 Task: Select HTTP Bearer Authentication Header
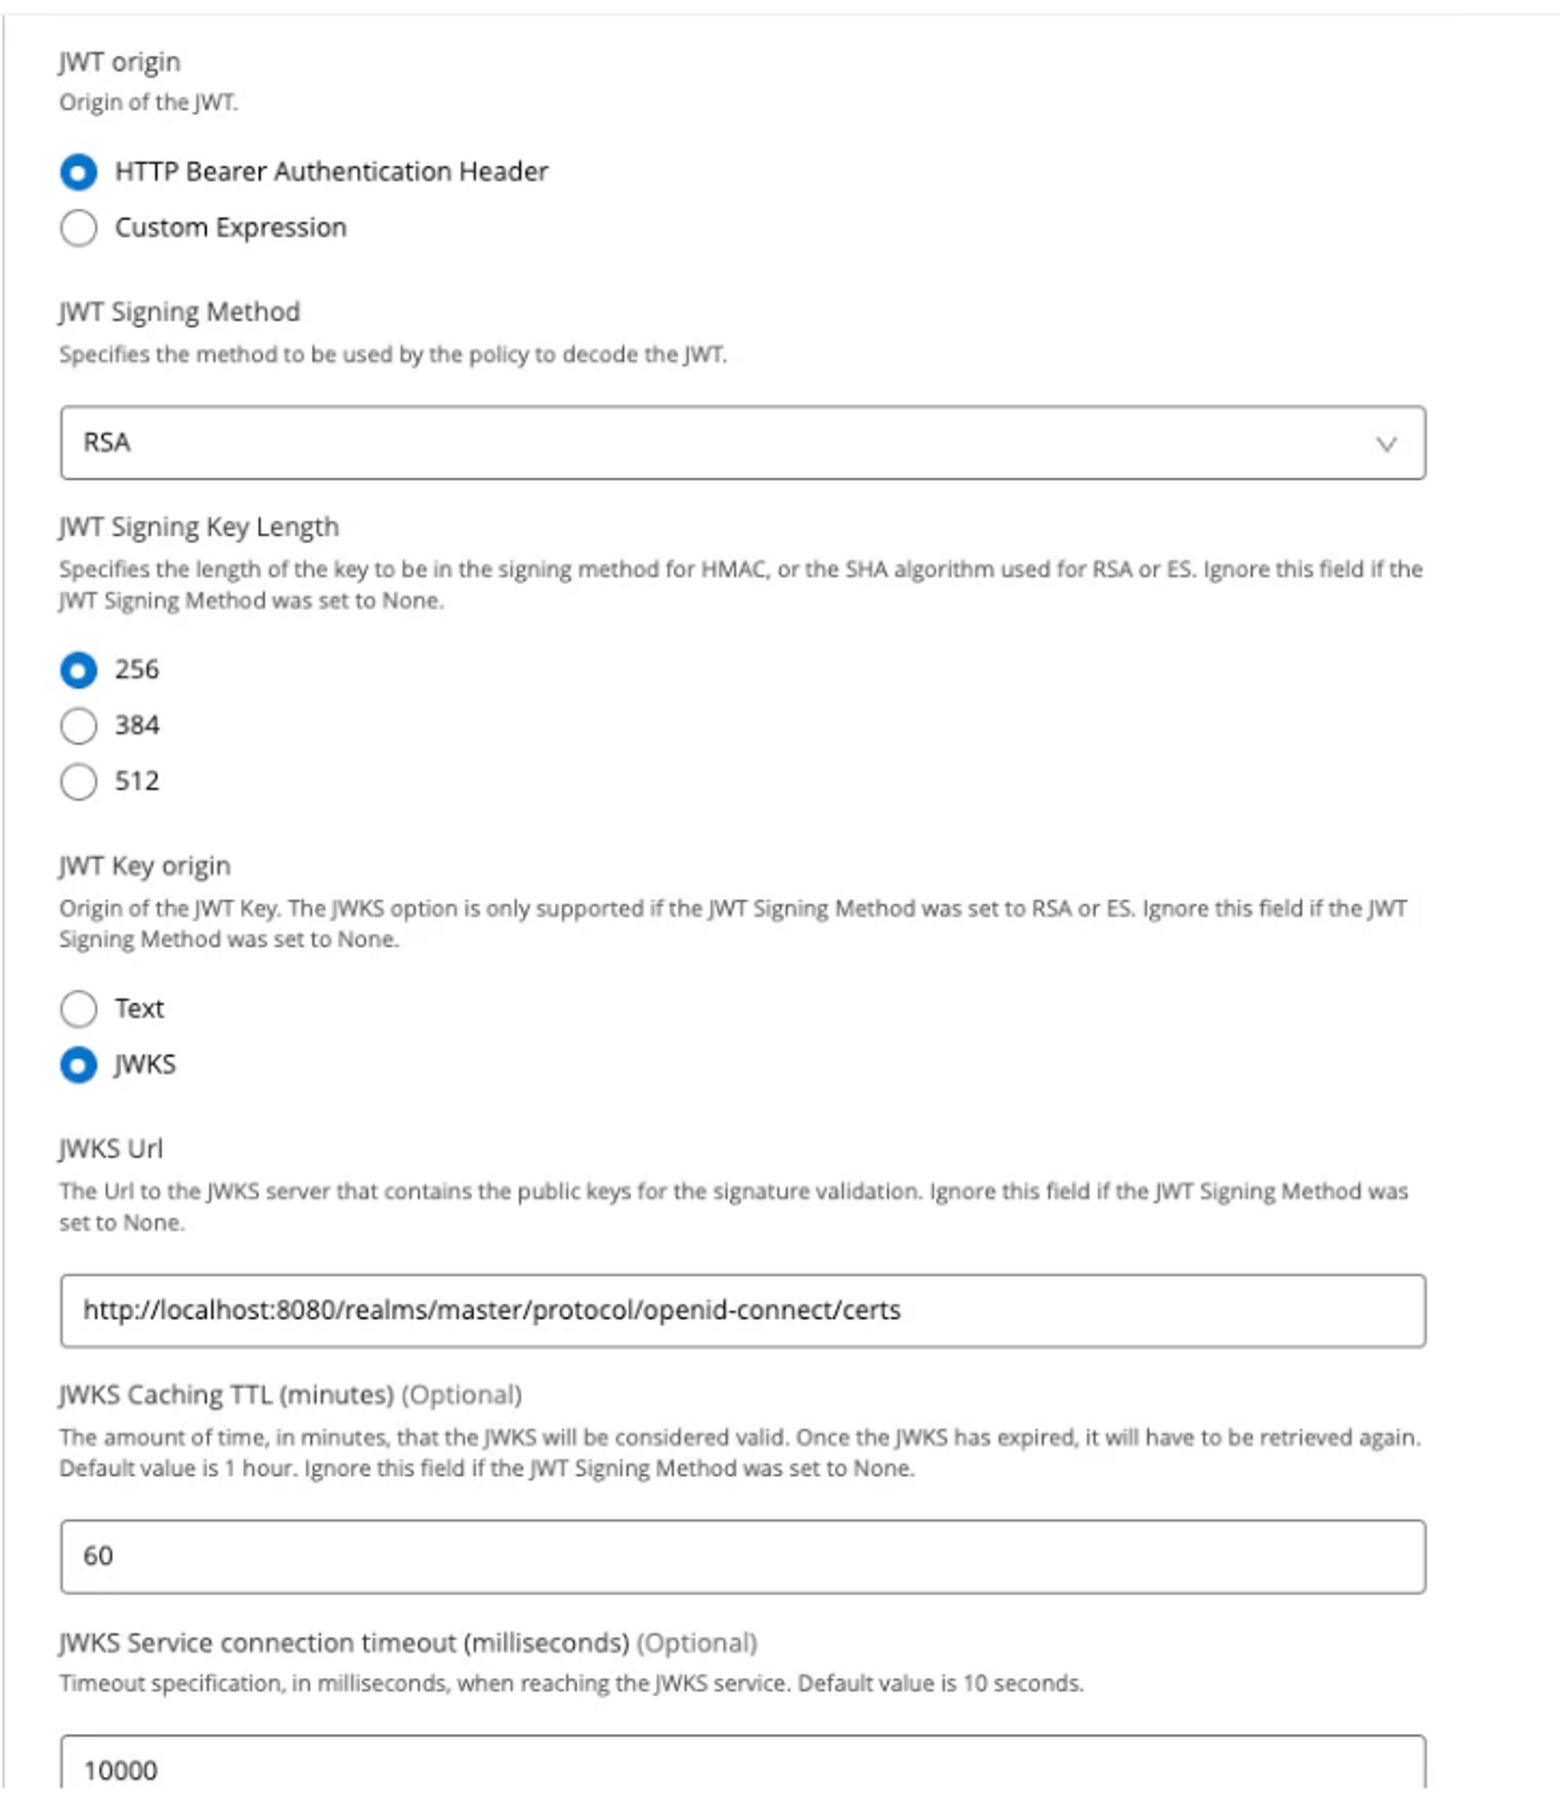point(80,172)
